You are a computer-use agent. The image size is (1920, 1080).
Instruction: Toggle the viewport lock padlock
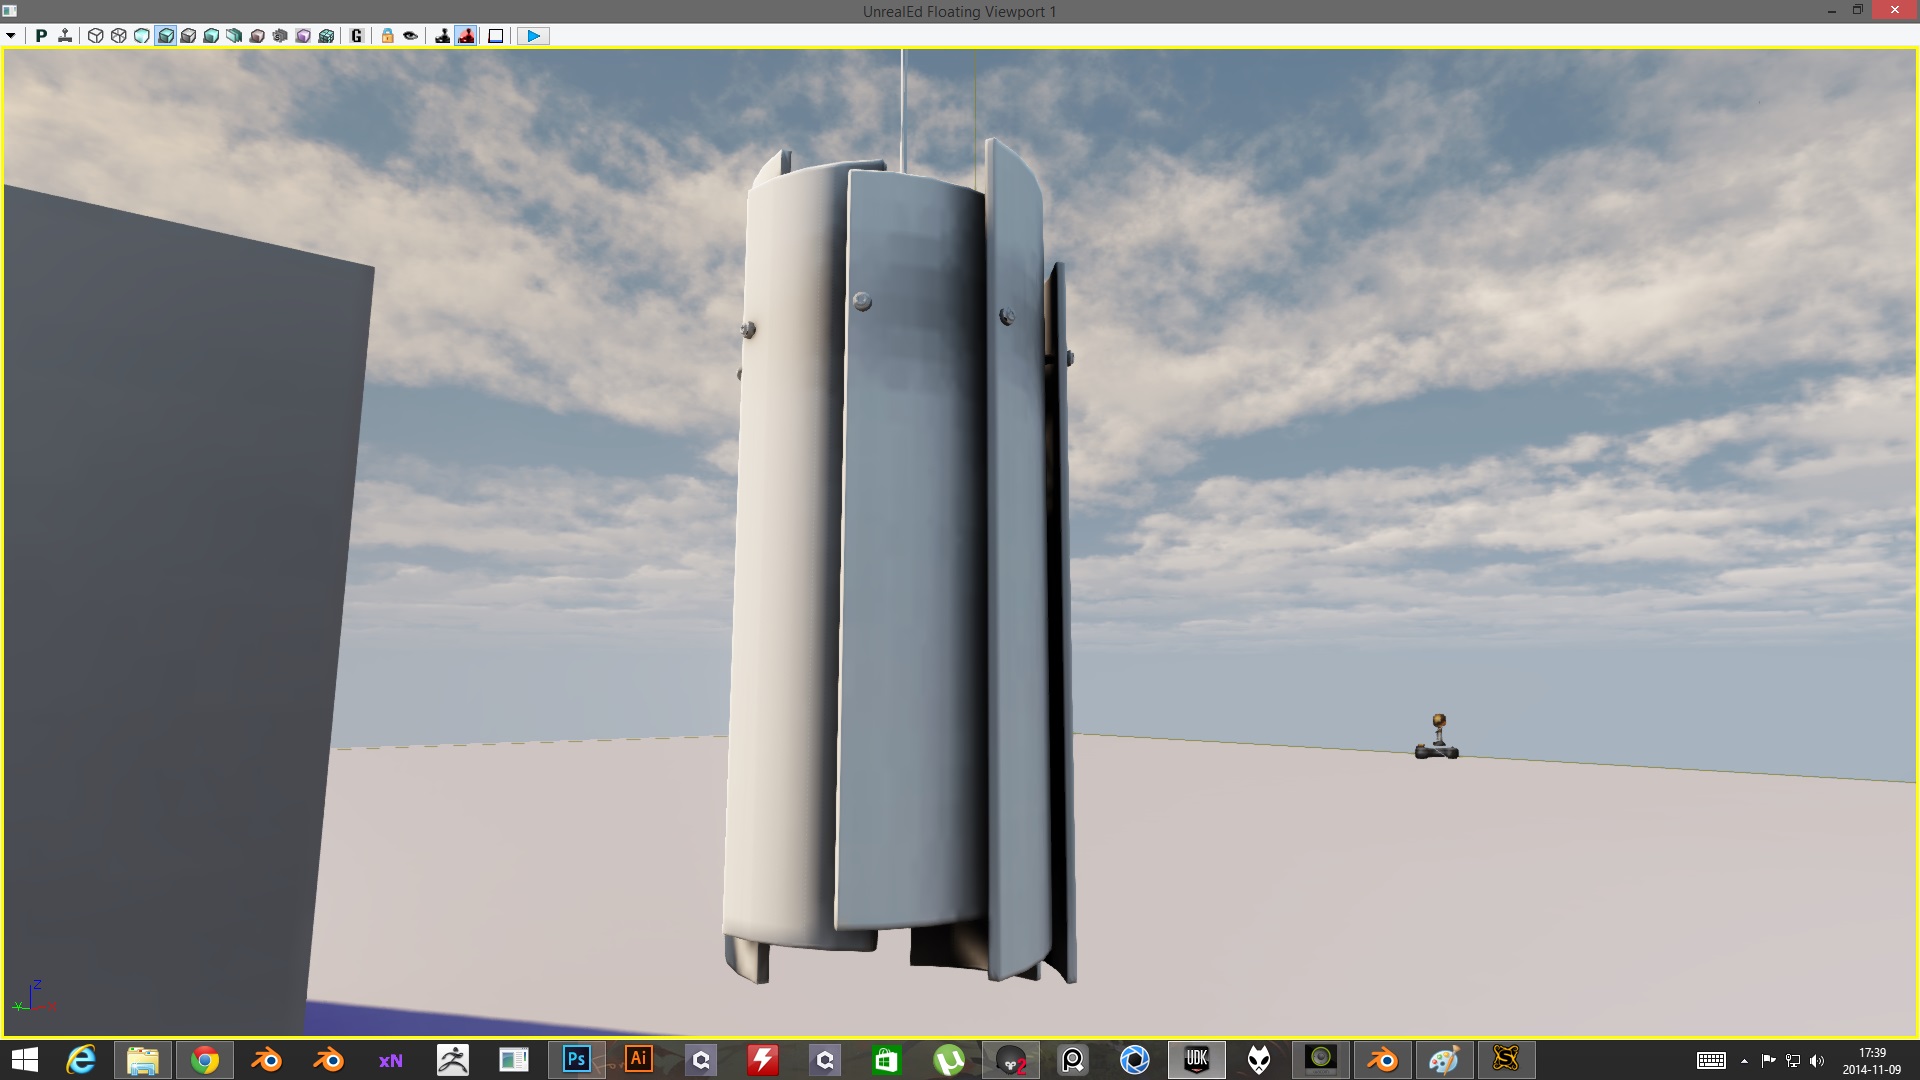click(x=387, y=35)
